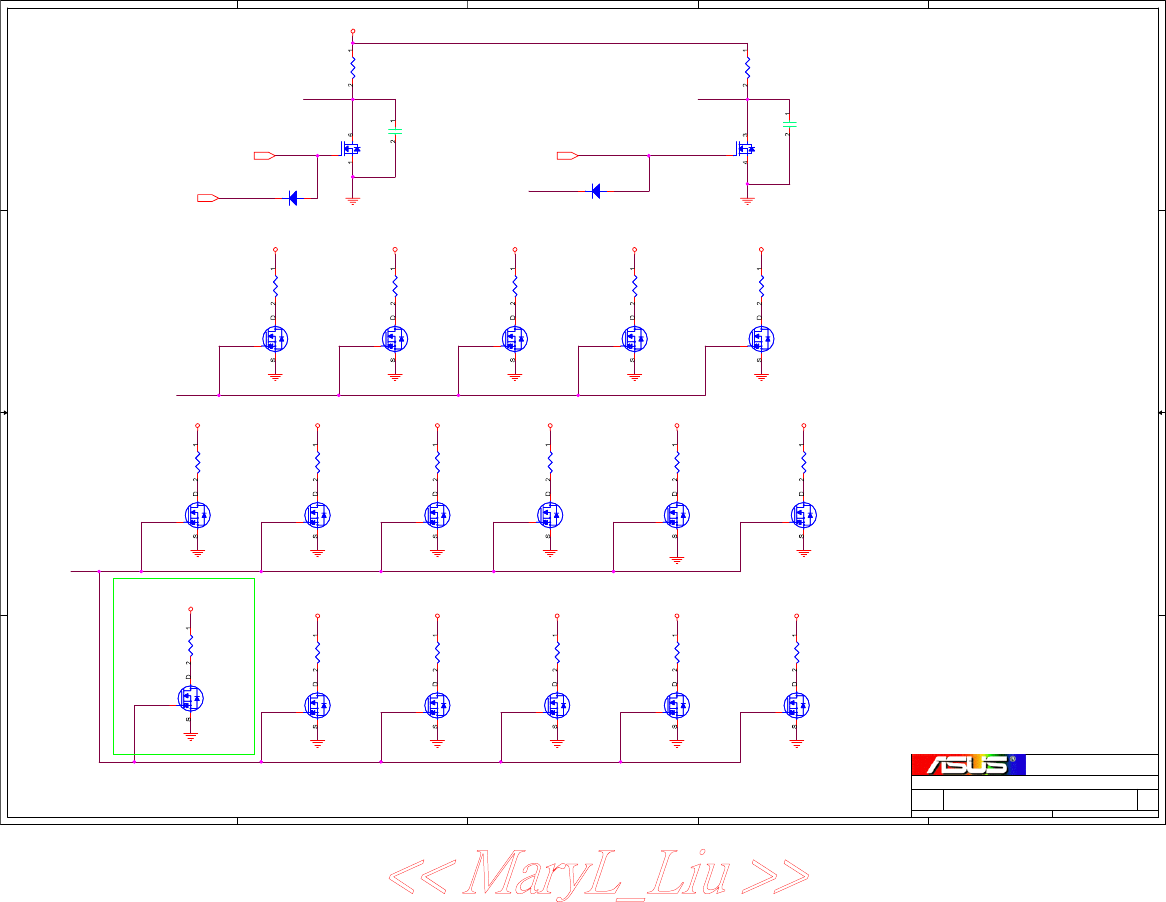
Task: Select the leftmost MOSFET in the middle six-transistor row
Action: [198, 515]
